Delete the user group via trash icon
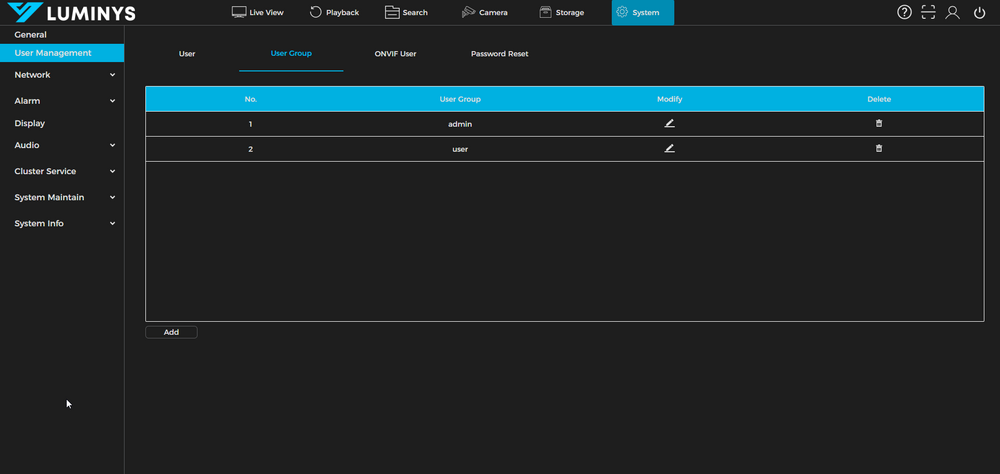The width and height of the screenshot is (1000, 474). pos(879,148)
